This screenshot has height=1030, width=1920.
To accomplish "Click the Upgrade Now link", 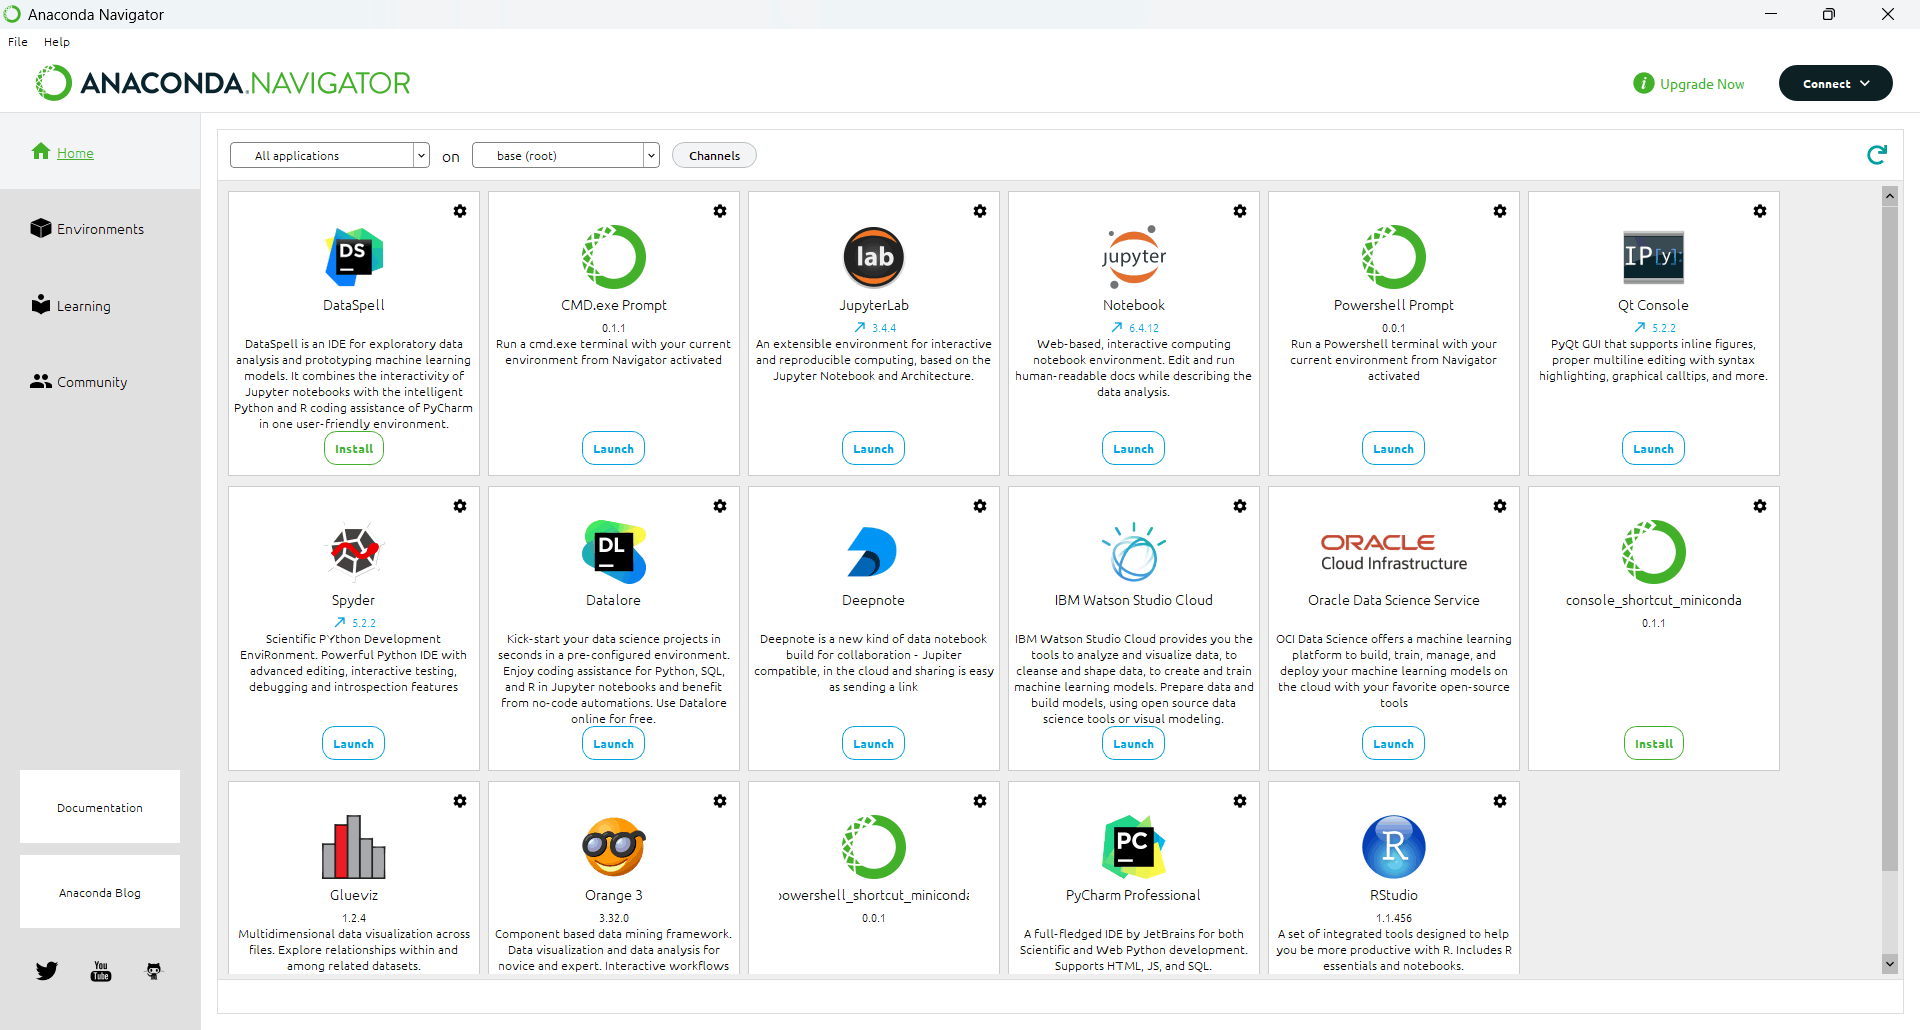I will coord(1702,84).
